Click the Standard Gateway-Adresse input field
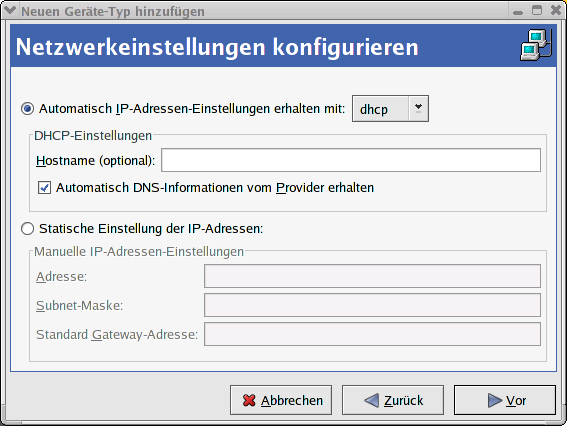The height and width of the screenshot is (426, 567). point(372,334)
